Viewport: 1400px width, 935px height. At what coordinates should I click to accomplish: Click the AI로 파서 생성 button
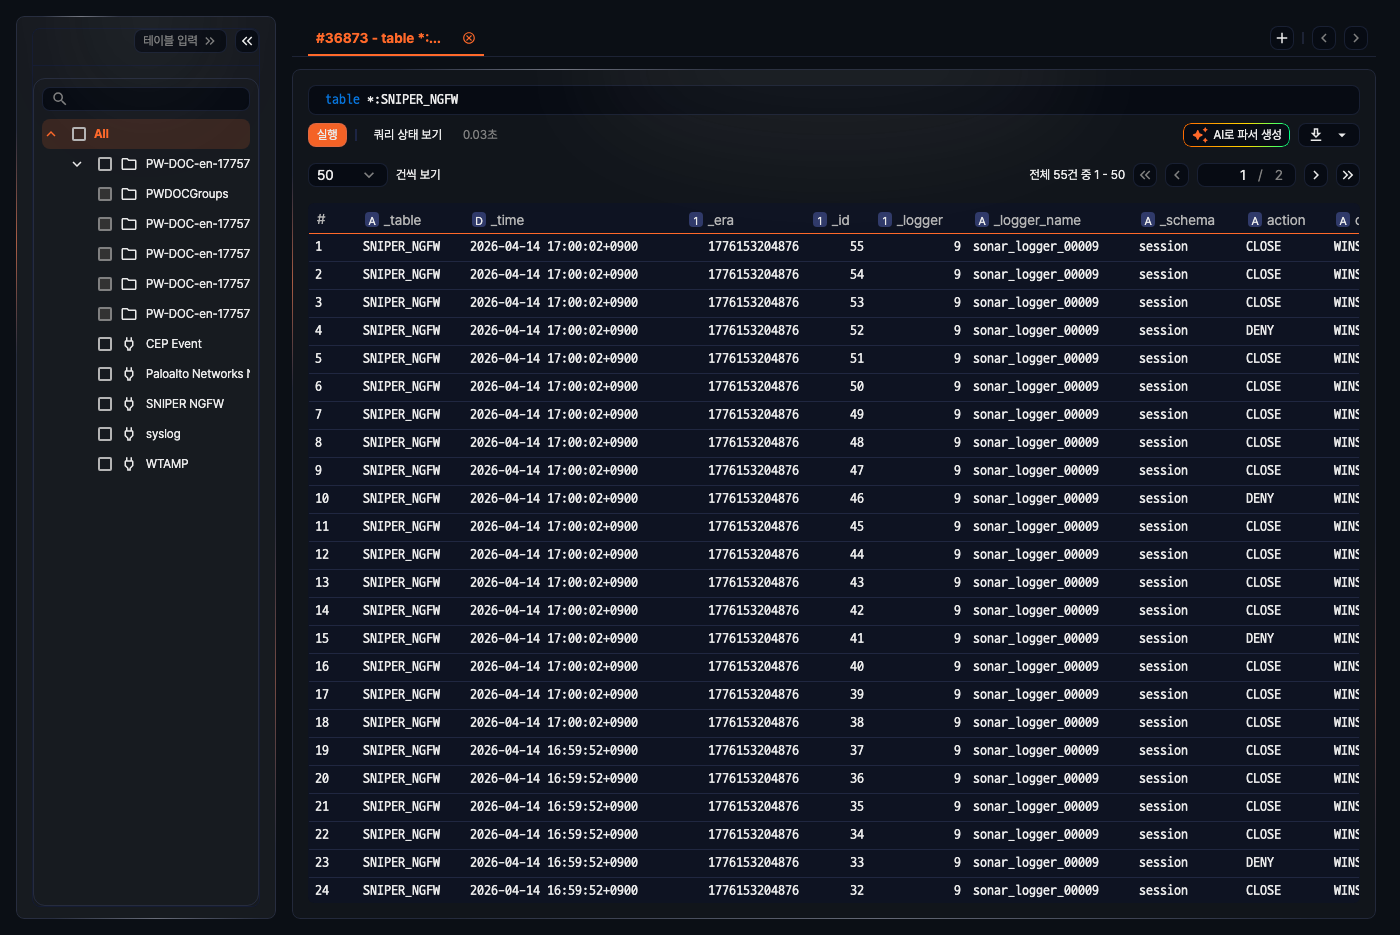click(x=1236, y=135)
